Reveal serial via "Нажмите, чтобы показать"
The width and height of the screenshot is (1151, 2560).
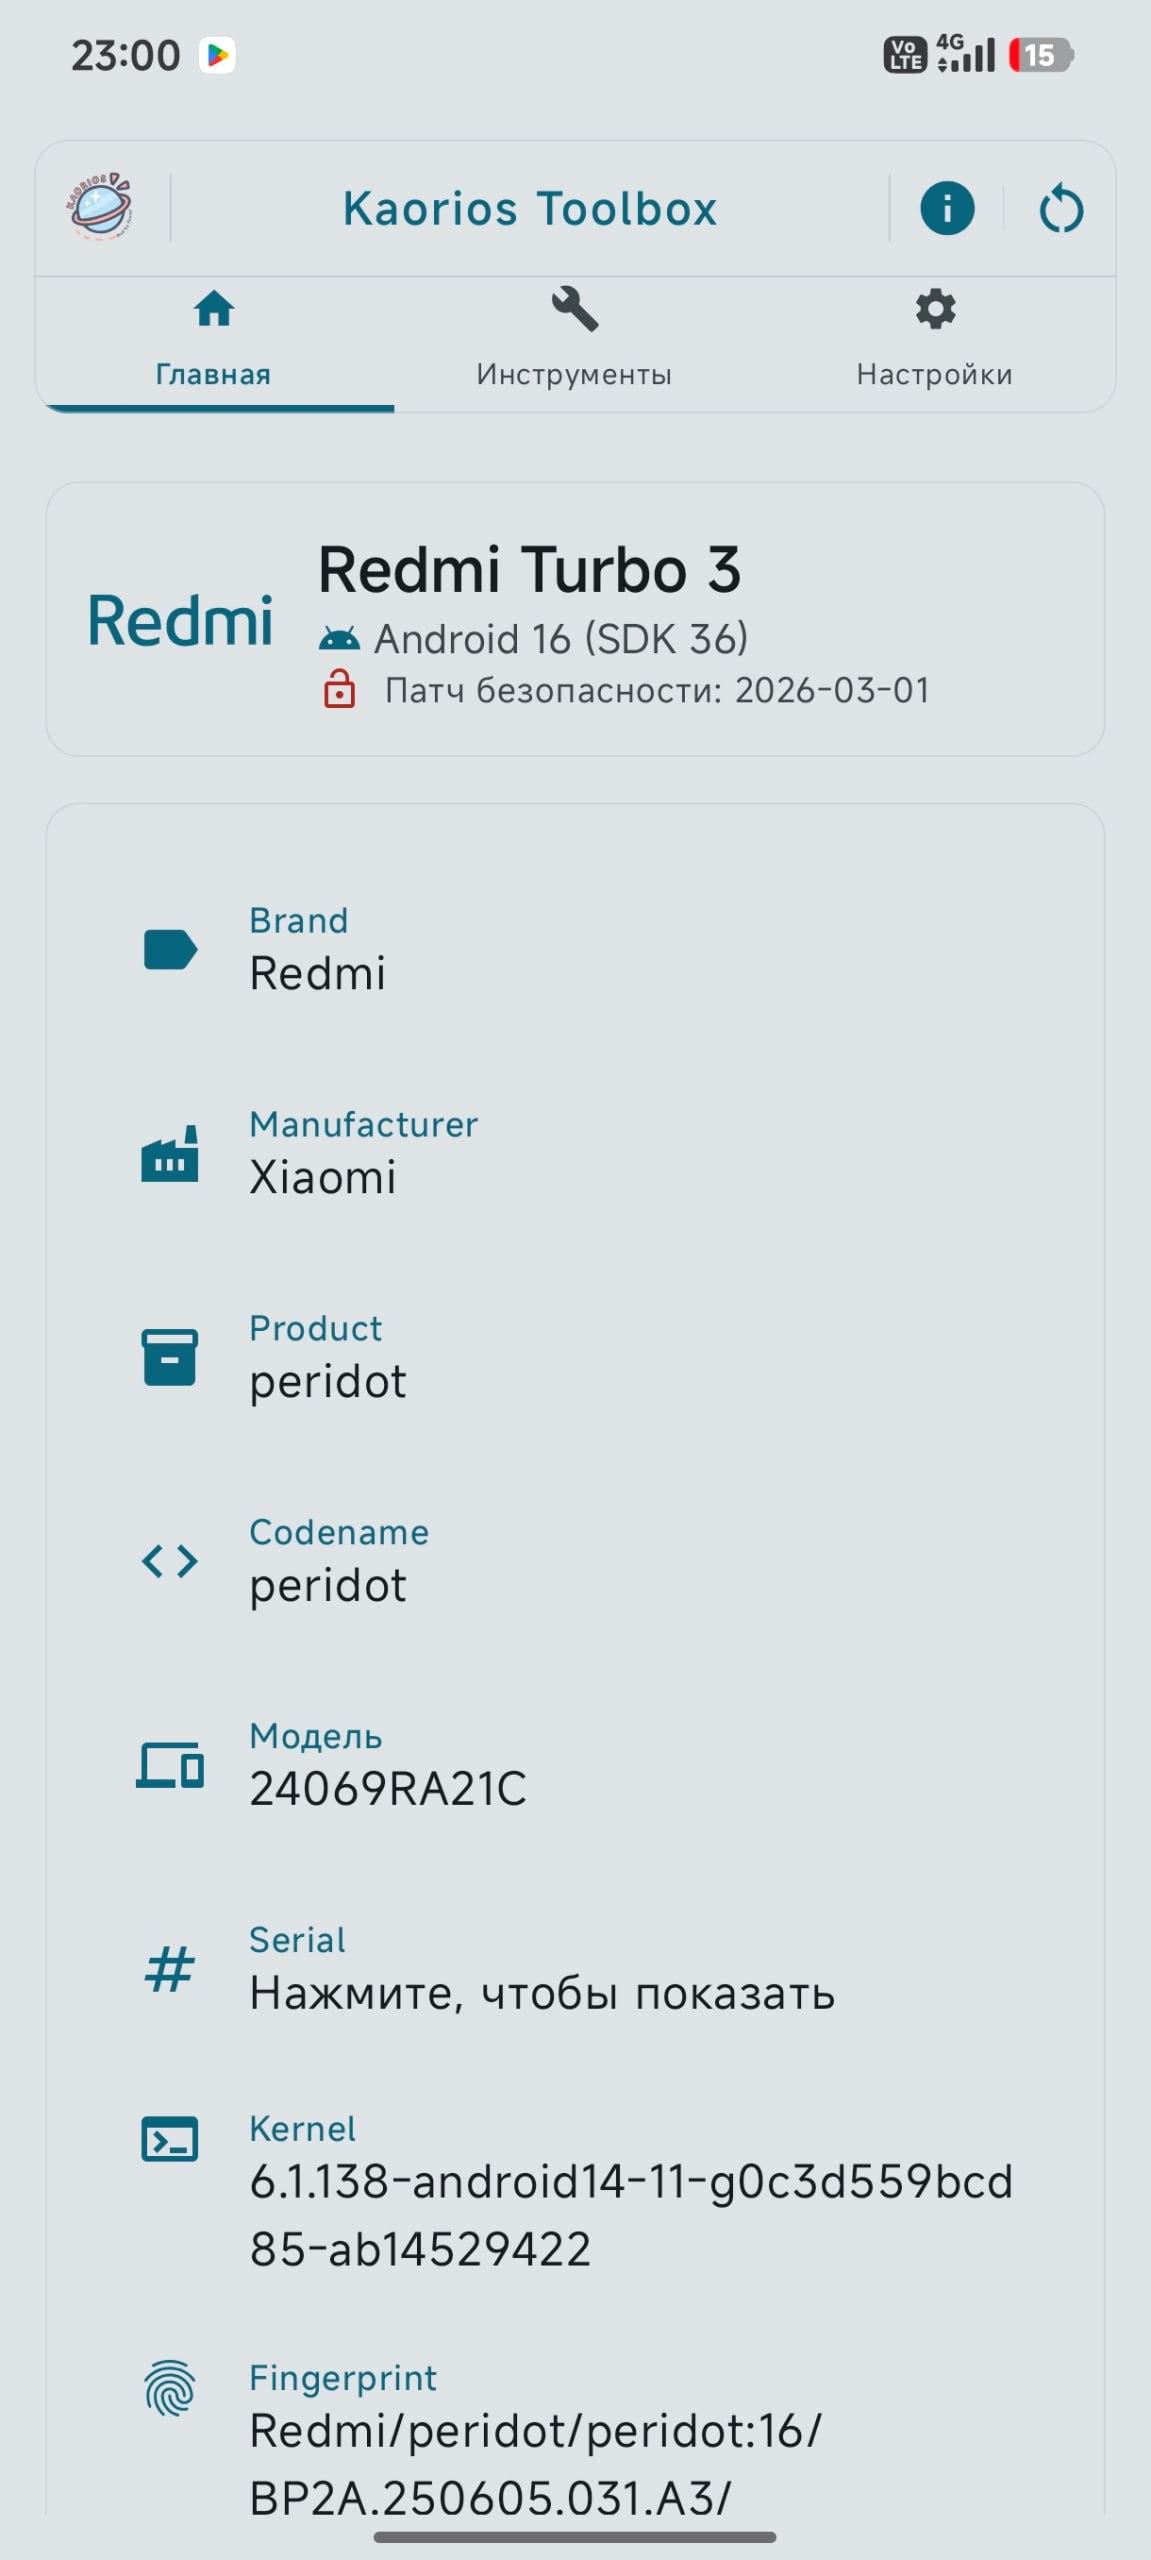coord(541,1993)
